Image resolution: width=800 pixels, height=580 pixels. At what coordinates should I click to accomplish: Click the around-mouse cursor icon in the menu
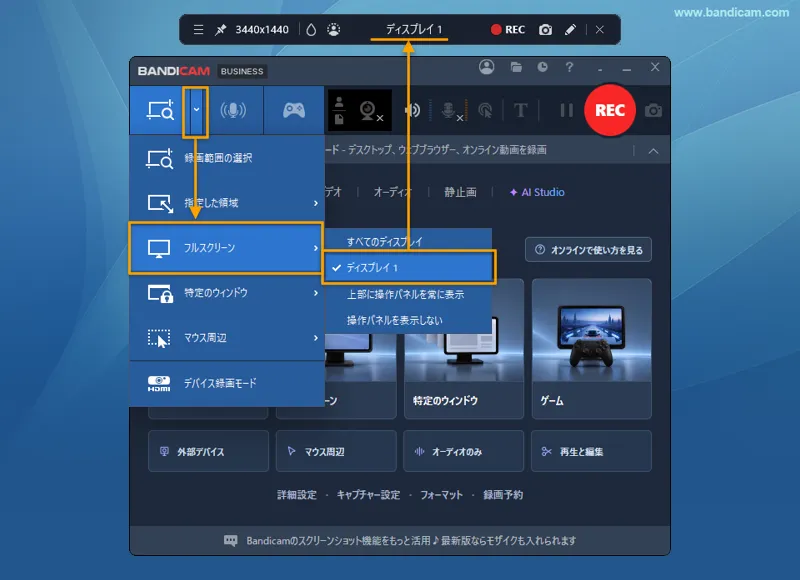tap(159, 338)
